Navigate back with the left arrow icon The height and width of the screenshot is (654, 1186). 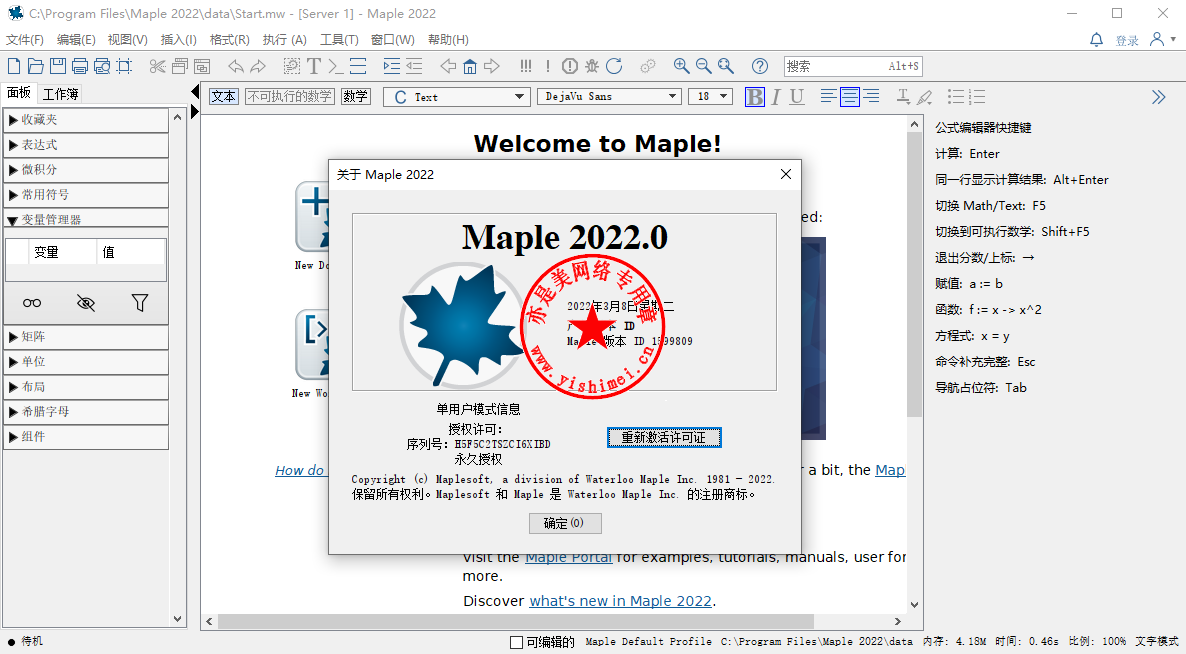448,67
